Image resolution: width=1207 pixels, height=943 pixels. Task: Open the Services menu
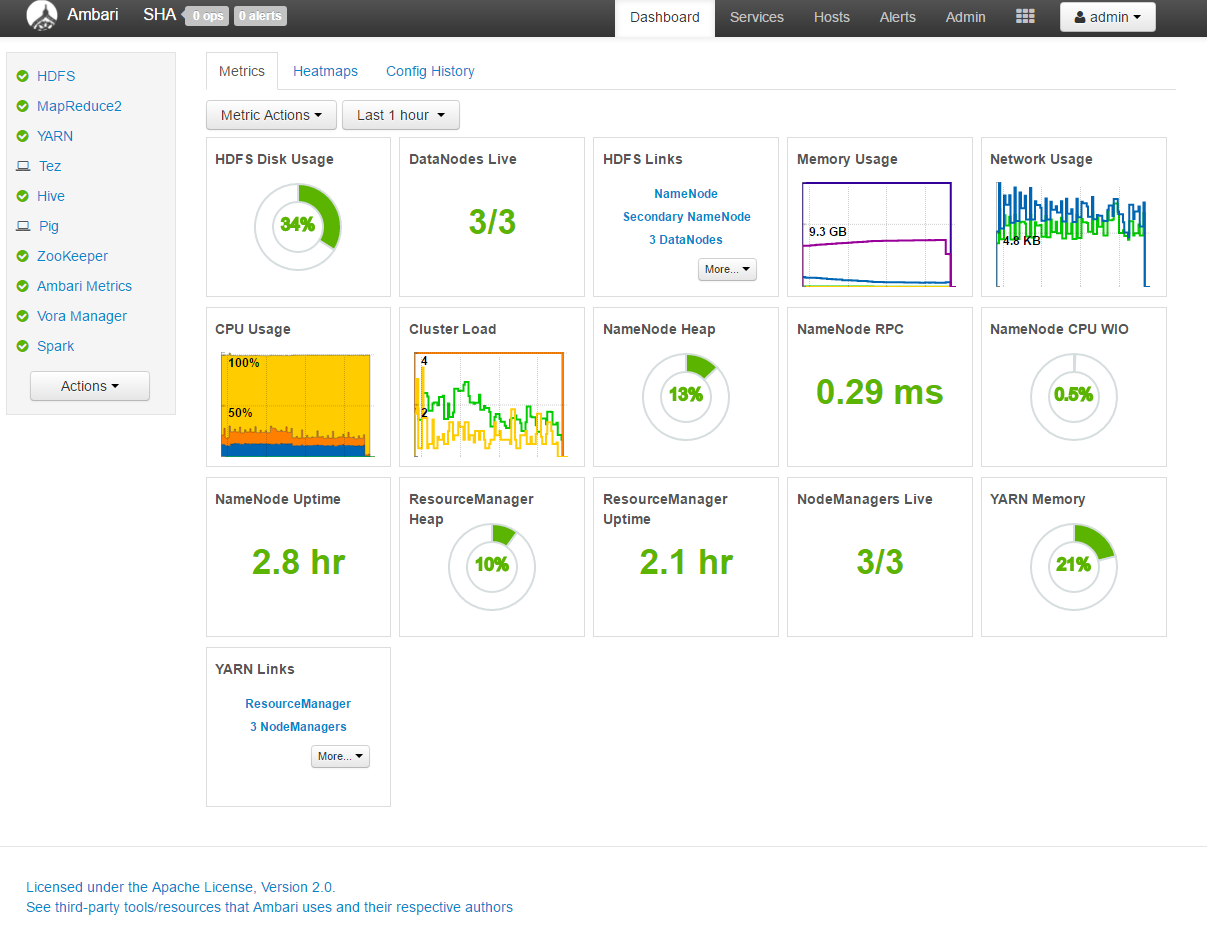pos(757,17)
